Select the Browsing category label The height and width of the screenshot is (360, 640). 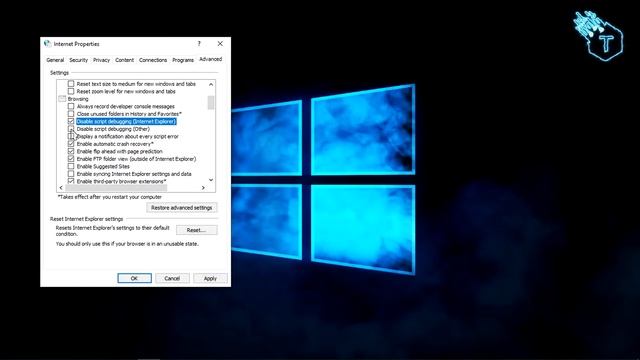point(78,99)
